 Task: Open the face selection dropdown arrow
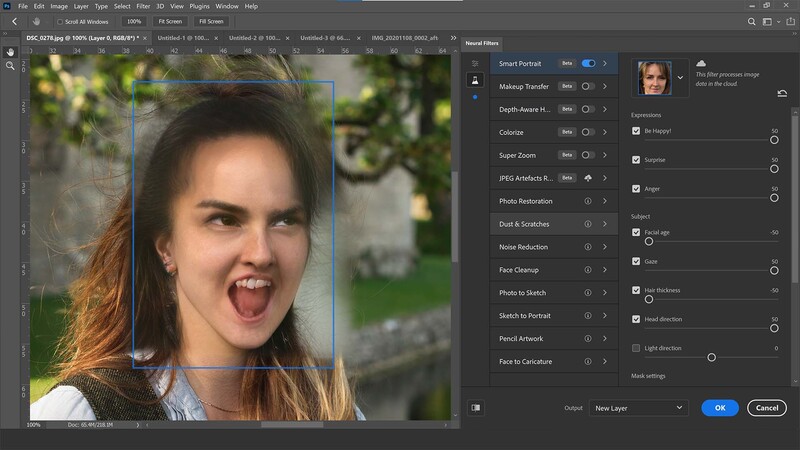point(680,78)
